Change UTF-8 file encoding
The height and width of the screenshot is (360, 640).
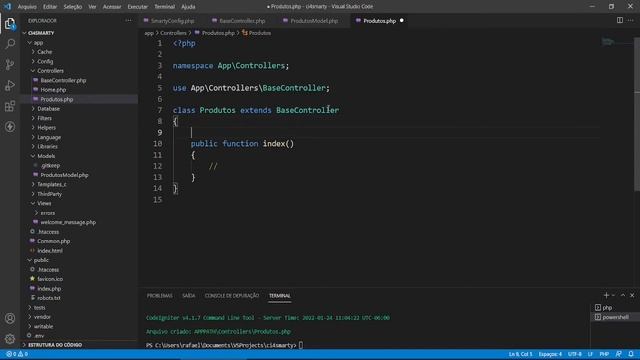[x=575, y=354]
